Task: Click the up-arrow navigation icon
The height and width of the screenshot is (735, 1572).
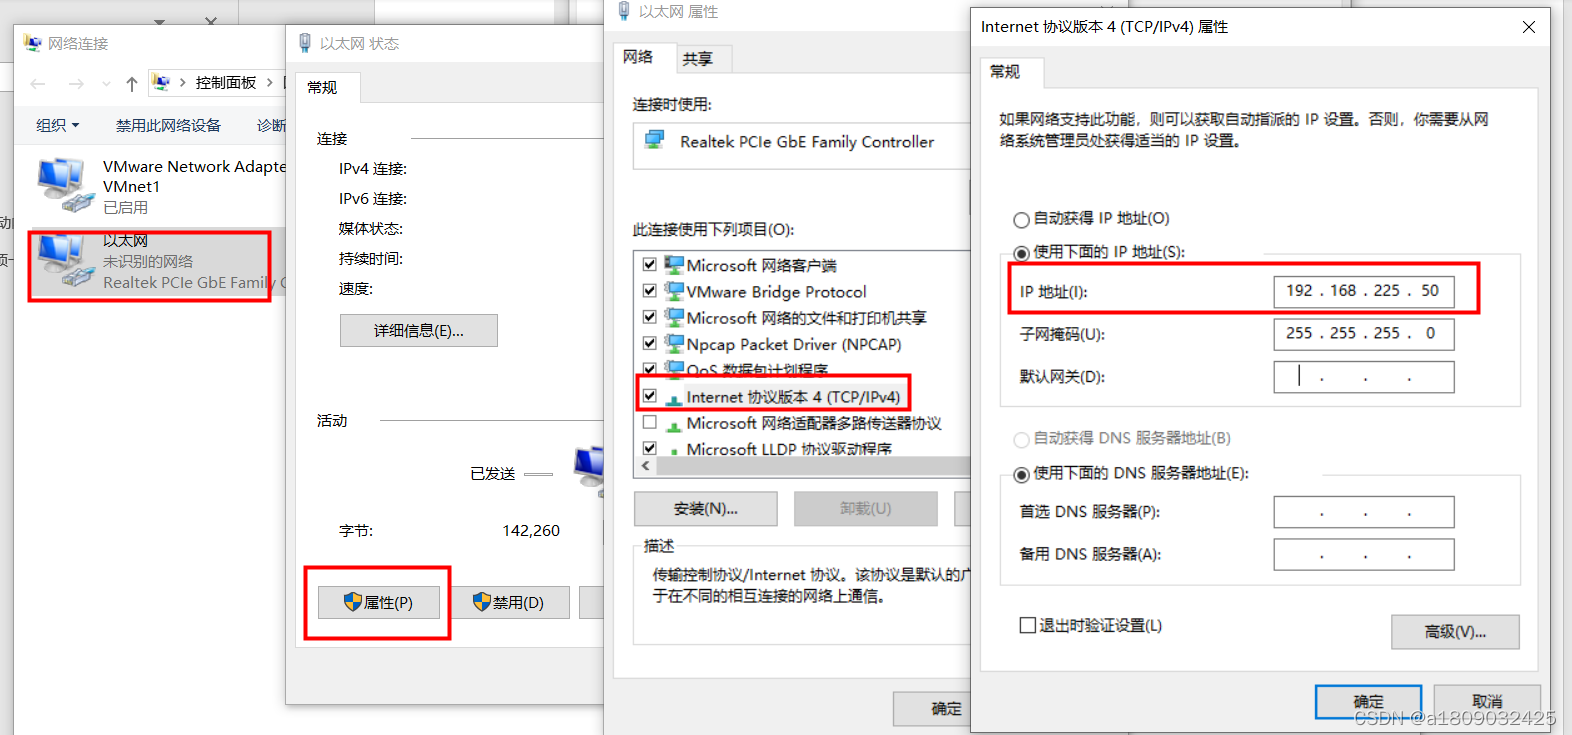Action: pyautogui.click(x=132, y=84)
